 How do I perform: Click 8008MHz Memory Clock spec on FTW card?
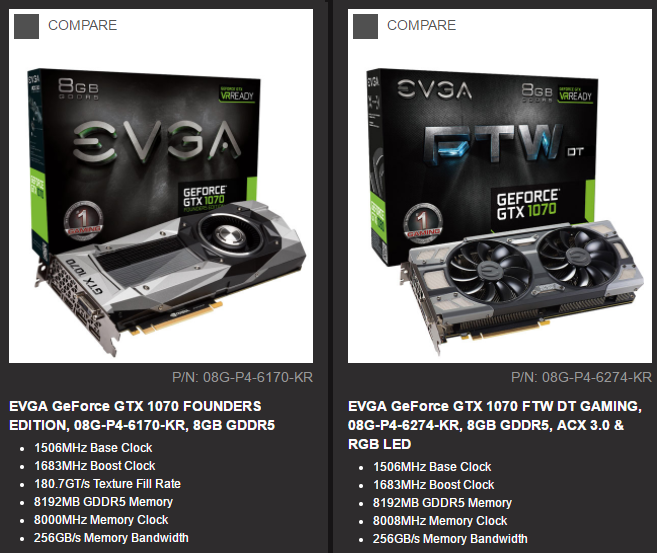pos(440,521)
